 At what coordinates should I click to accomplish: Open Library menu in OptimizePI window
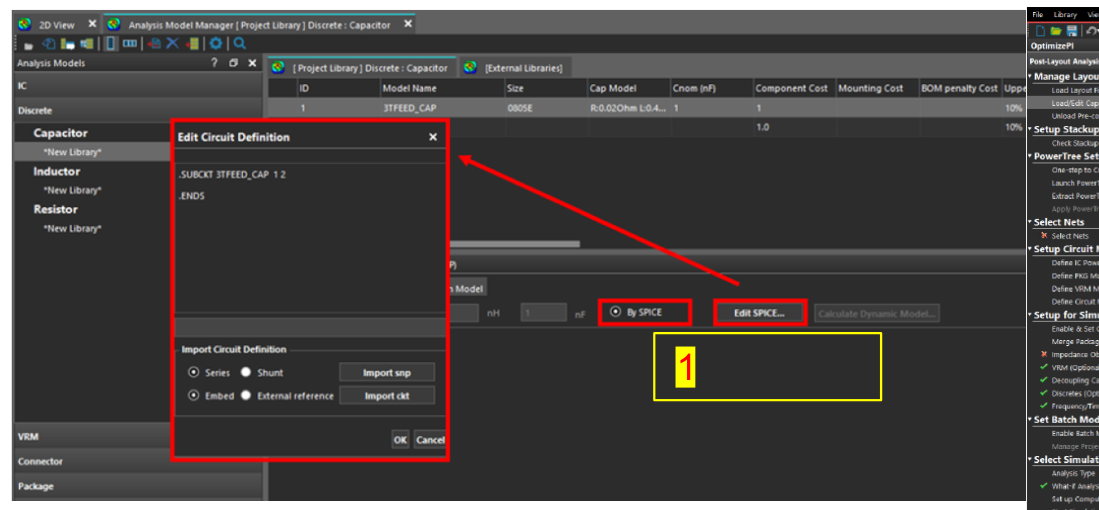(1065, 15)
